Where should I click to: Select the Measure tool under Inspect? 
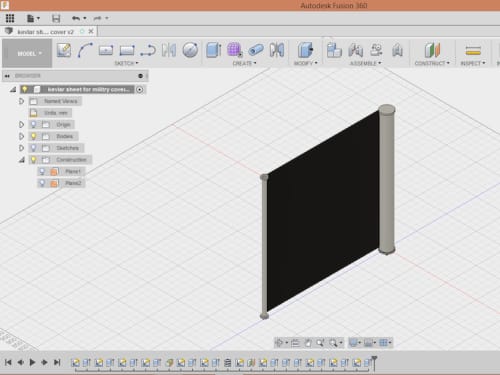(473, 51)
